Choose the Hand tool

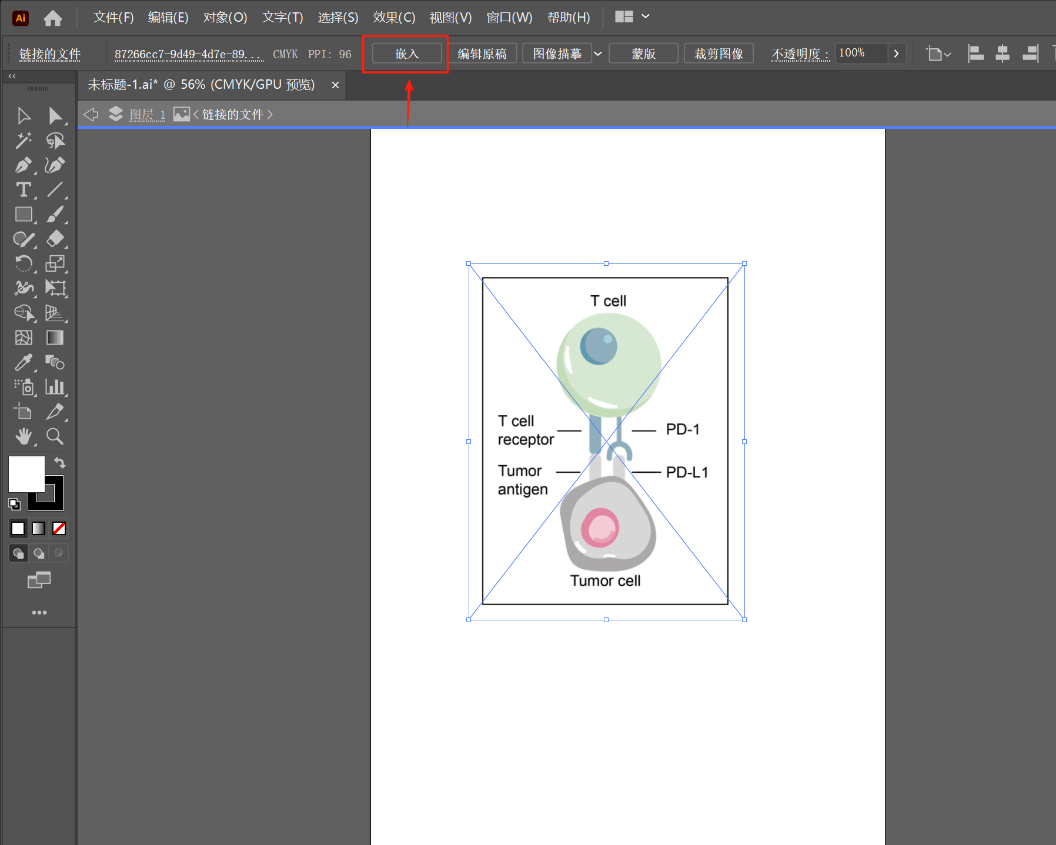(24, 436)
